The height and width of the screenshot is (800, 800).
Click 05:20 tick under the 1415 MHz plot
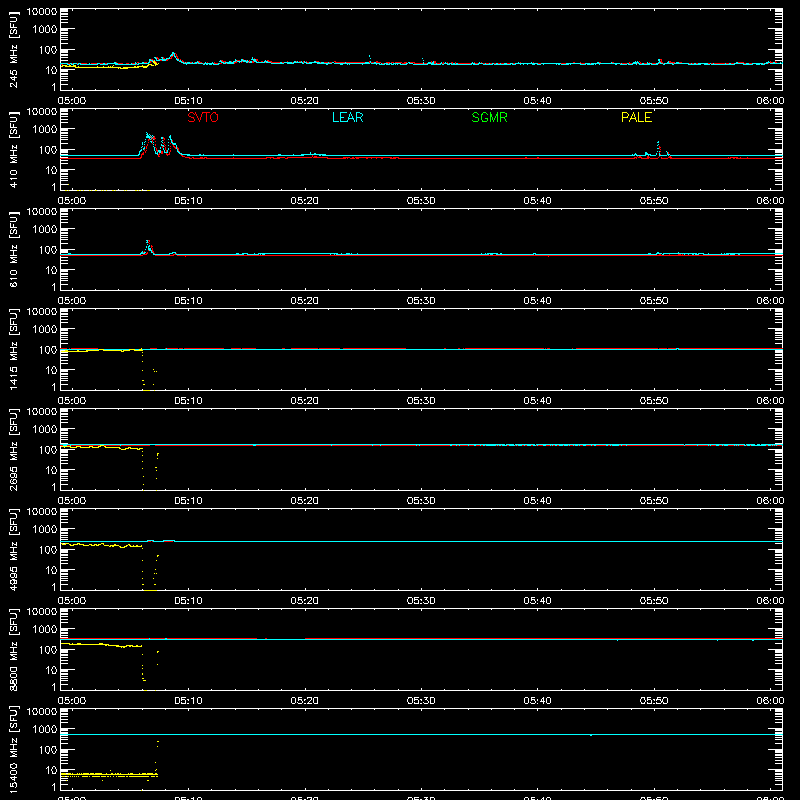coord(305,401)
